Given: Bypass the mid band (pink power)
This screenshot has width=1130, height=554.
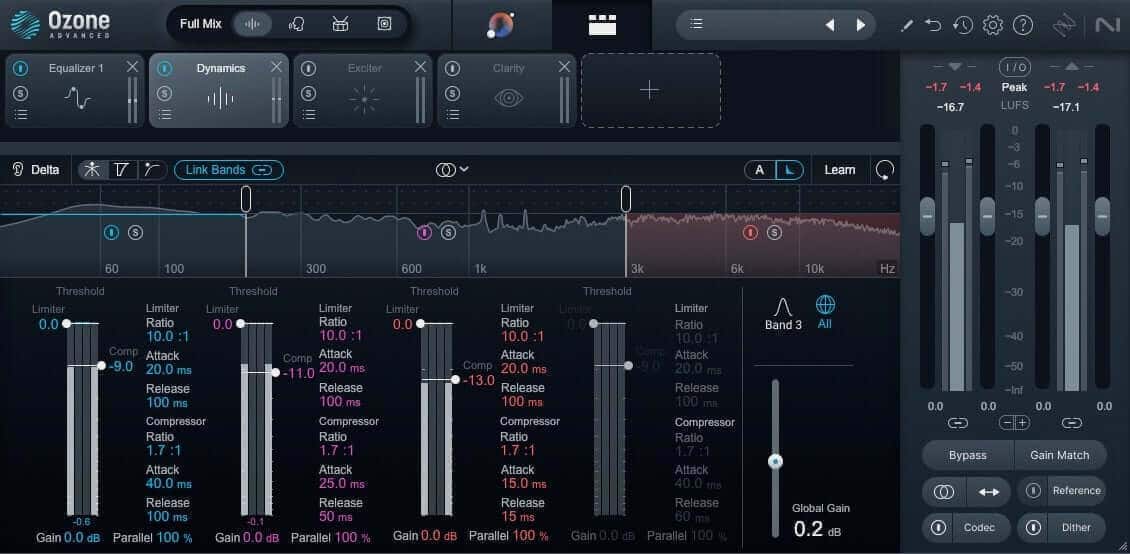Looking at the screenshot, I should coord(424,233).
